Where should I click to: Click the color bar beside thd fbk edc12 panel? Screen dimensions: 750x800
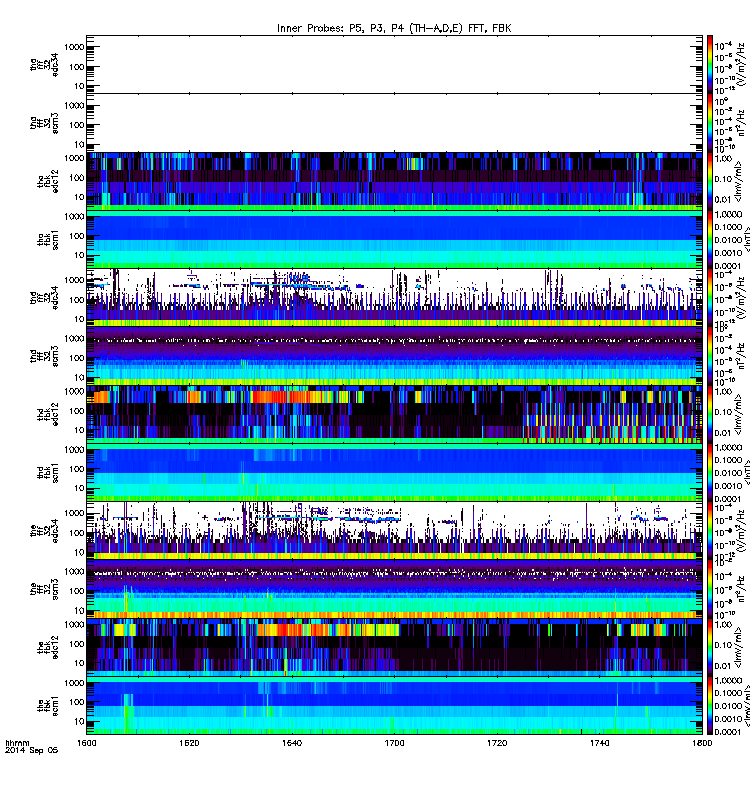coord(710,414)
